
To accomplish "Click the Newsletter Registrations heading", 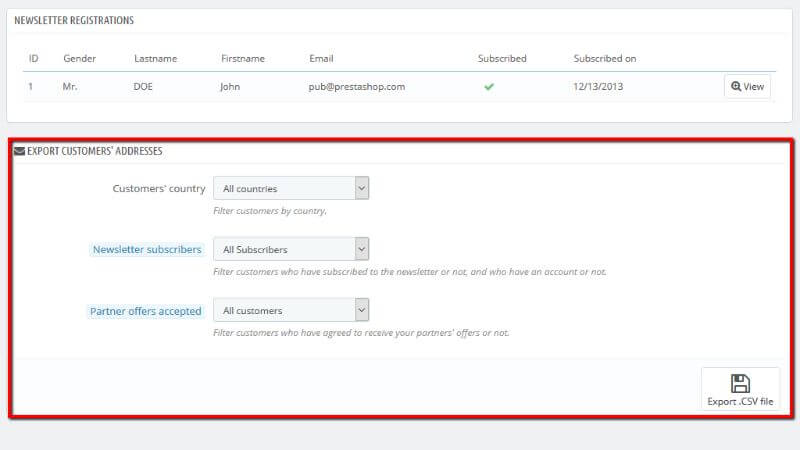I will pos(74,20).
